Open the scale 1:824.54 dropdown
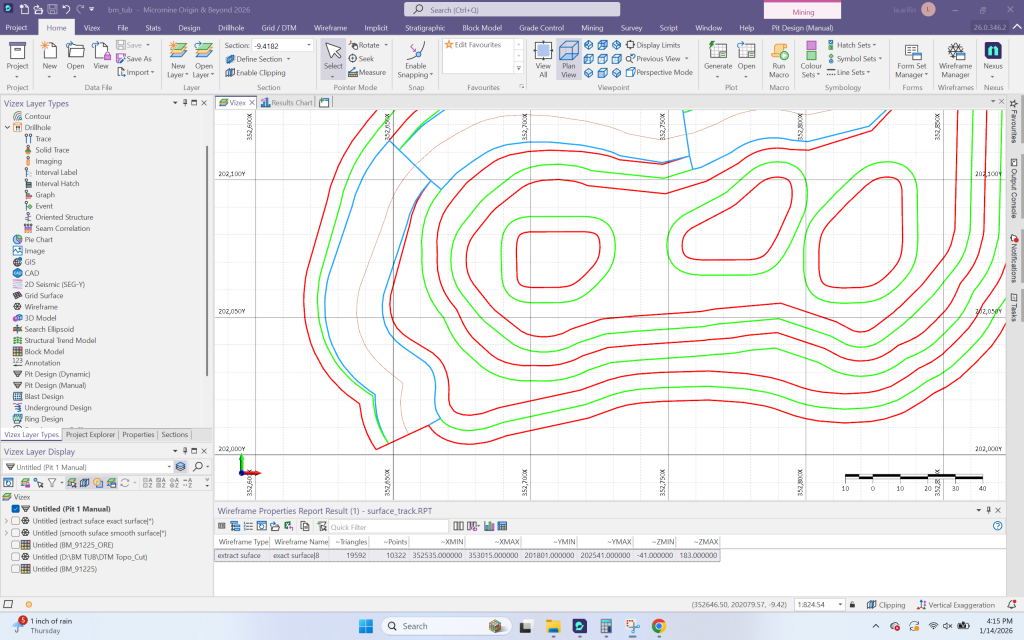The image size is (1024, 640). [840, 605]
